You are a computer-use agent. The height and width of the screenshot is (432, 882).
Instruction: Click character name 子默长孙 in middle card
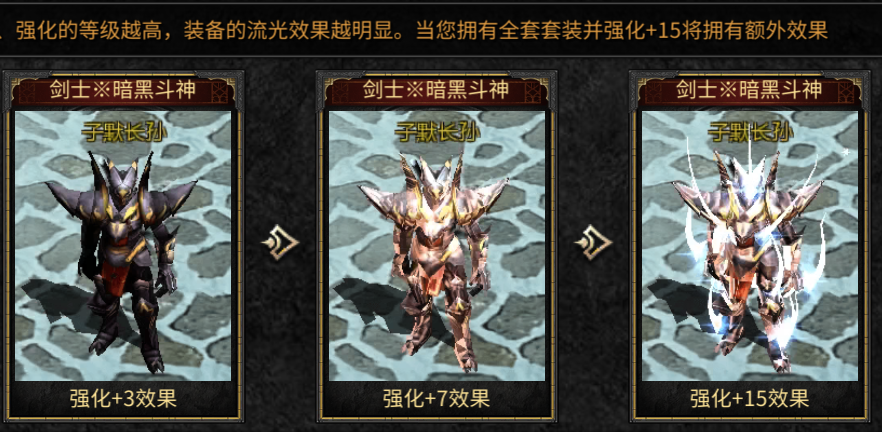(437, 133)
